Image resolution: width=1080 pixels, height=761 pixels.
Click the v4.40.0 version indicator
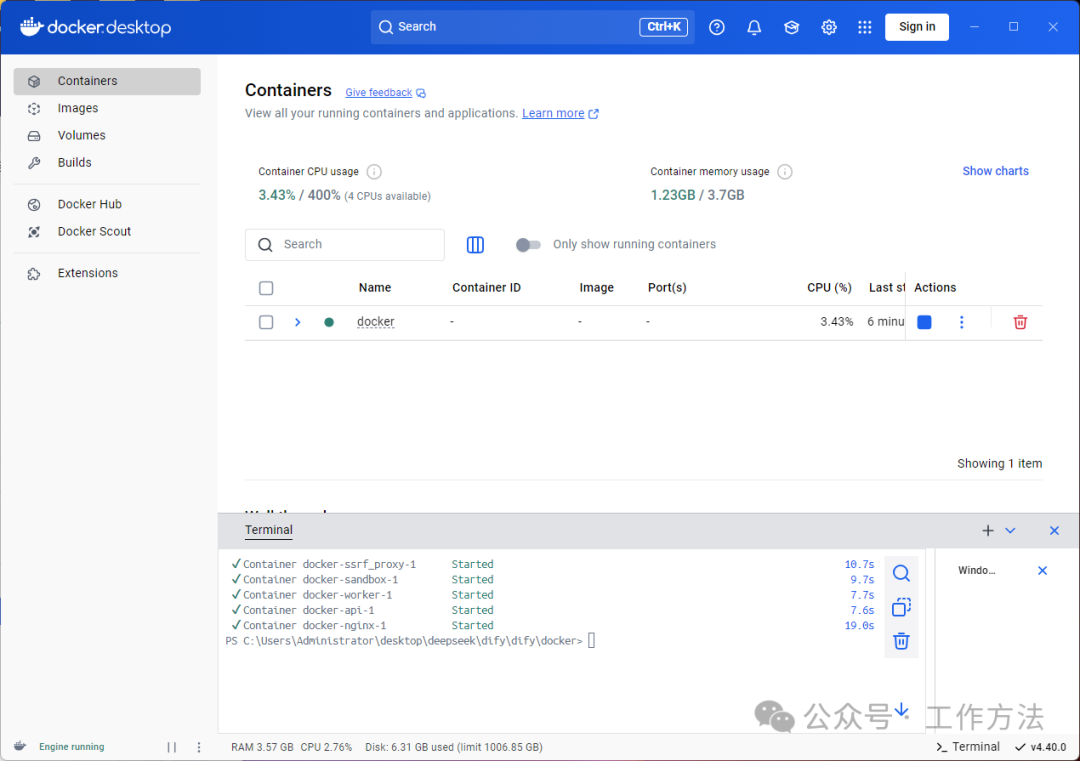coord(1041,747)
